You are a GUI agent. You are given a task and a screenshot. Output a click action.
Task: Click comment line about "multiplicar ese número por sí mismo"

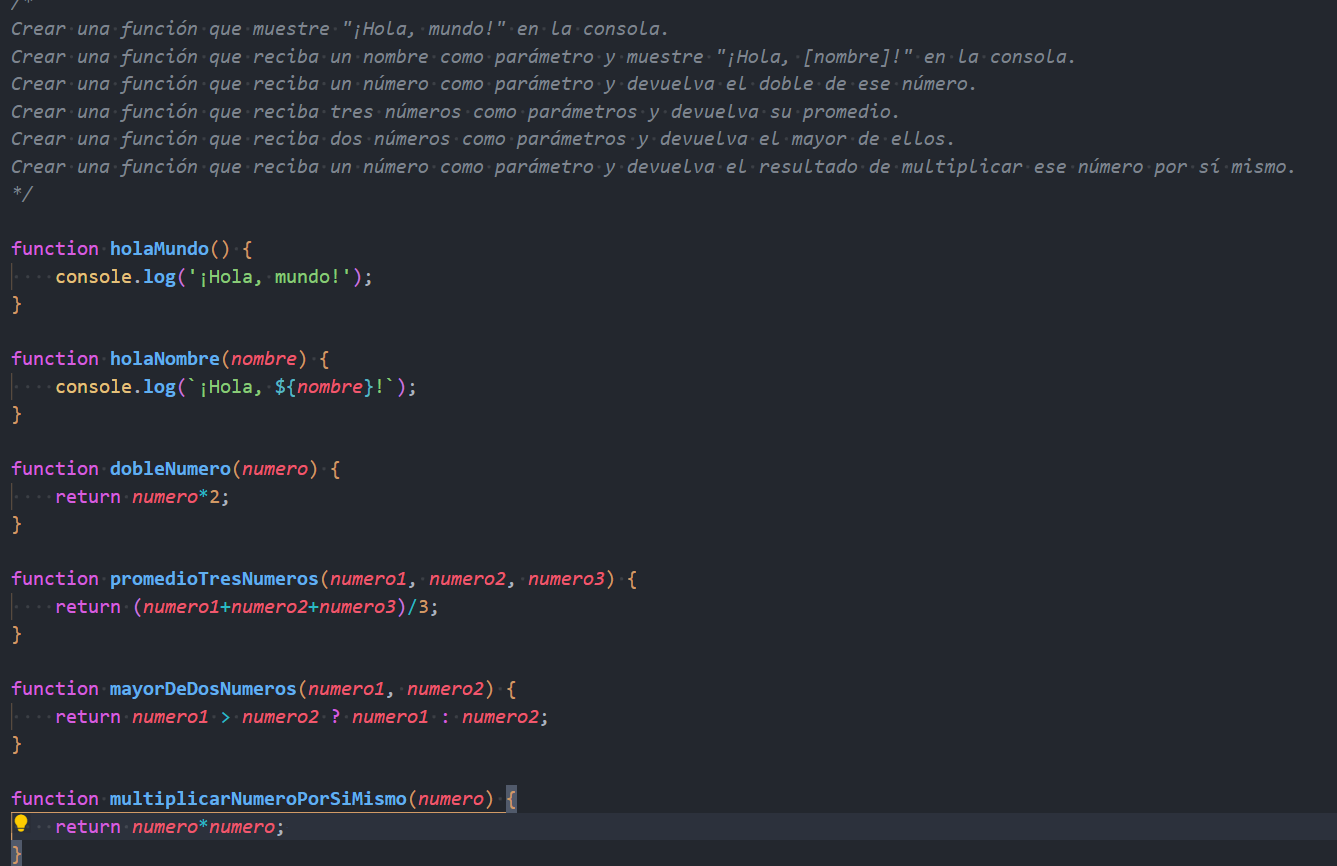pyautogui.click(x=653, y=167)
